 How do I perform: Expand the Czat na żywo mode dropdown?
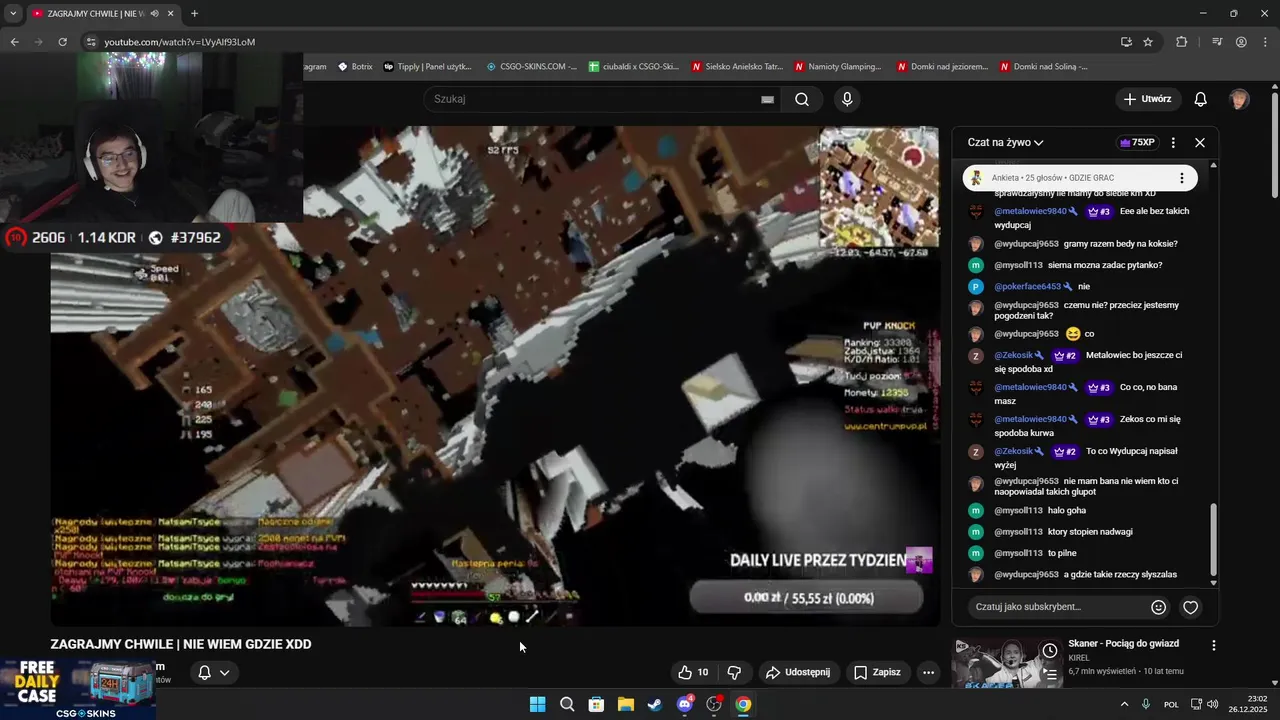1005,143
